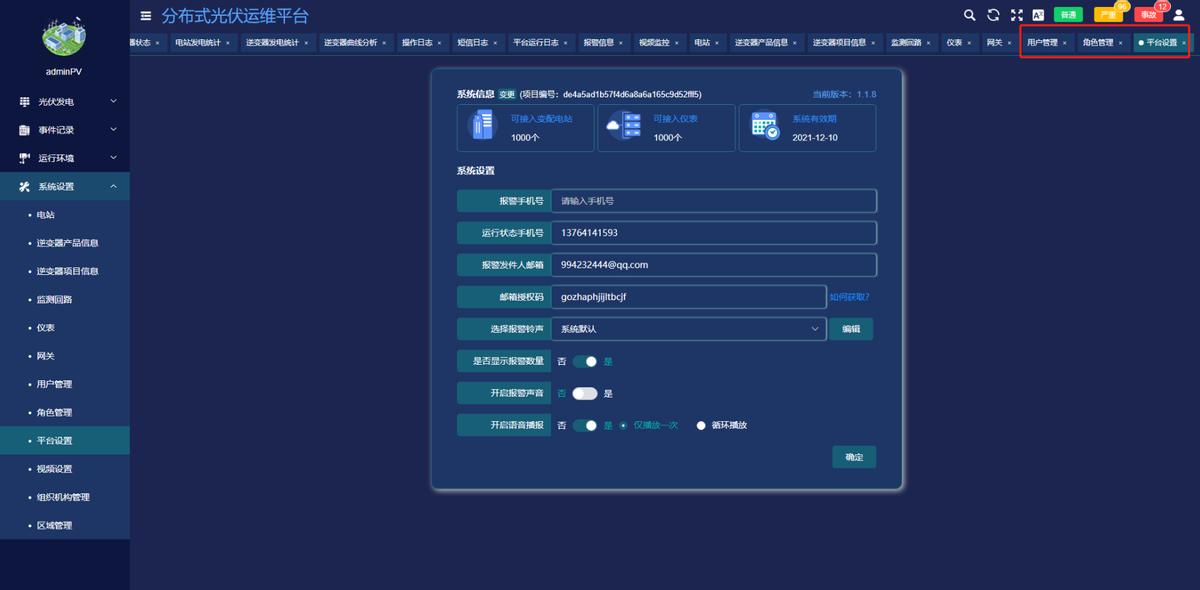Close the 视频监控 tab
The height and width of the screenshot is (590, 1200).
(x=676, y=43)
